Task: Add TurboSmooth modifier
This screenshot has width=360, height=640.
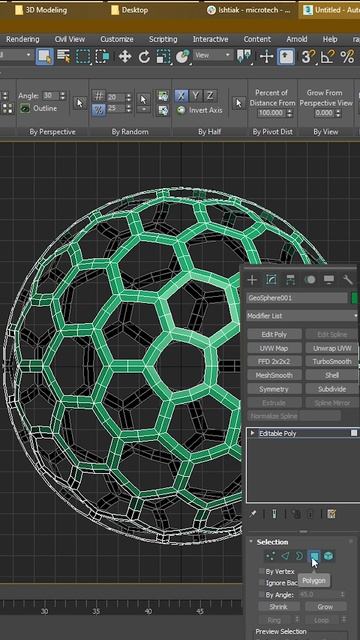Action: 332,361
